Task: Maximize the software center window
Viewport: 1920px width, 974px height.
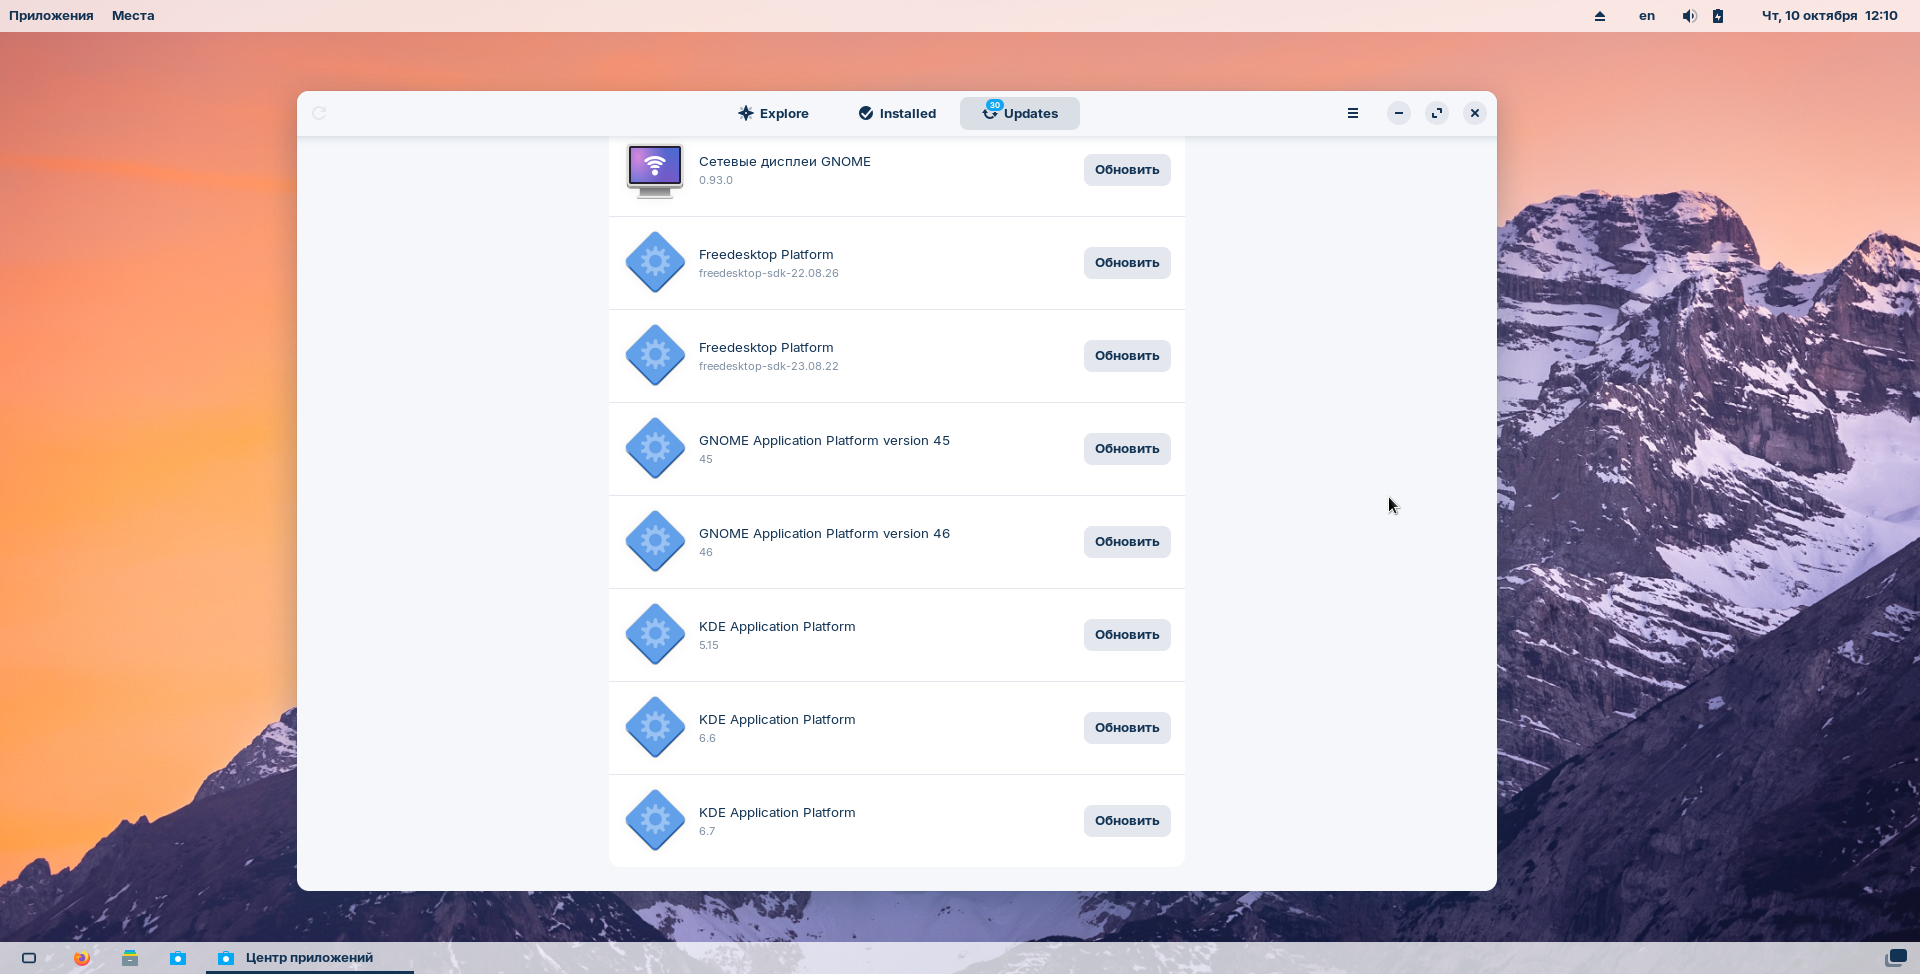Action: (1437, 113)
